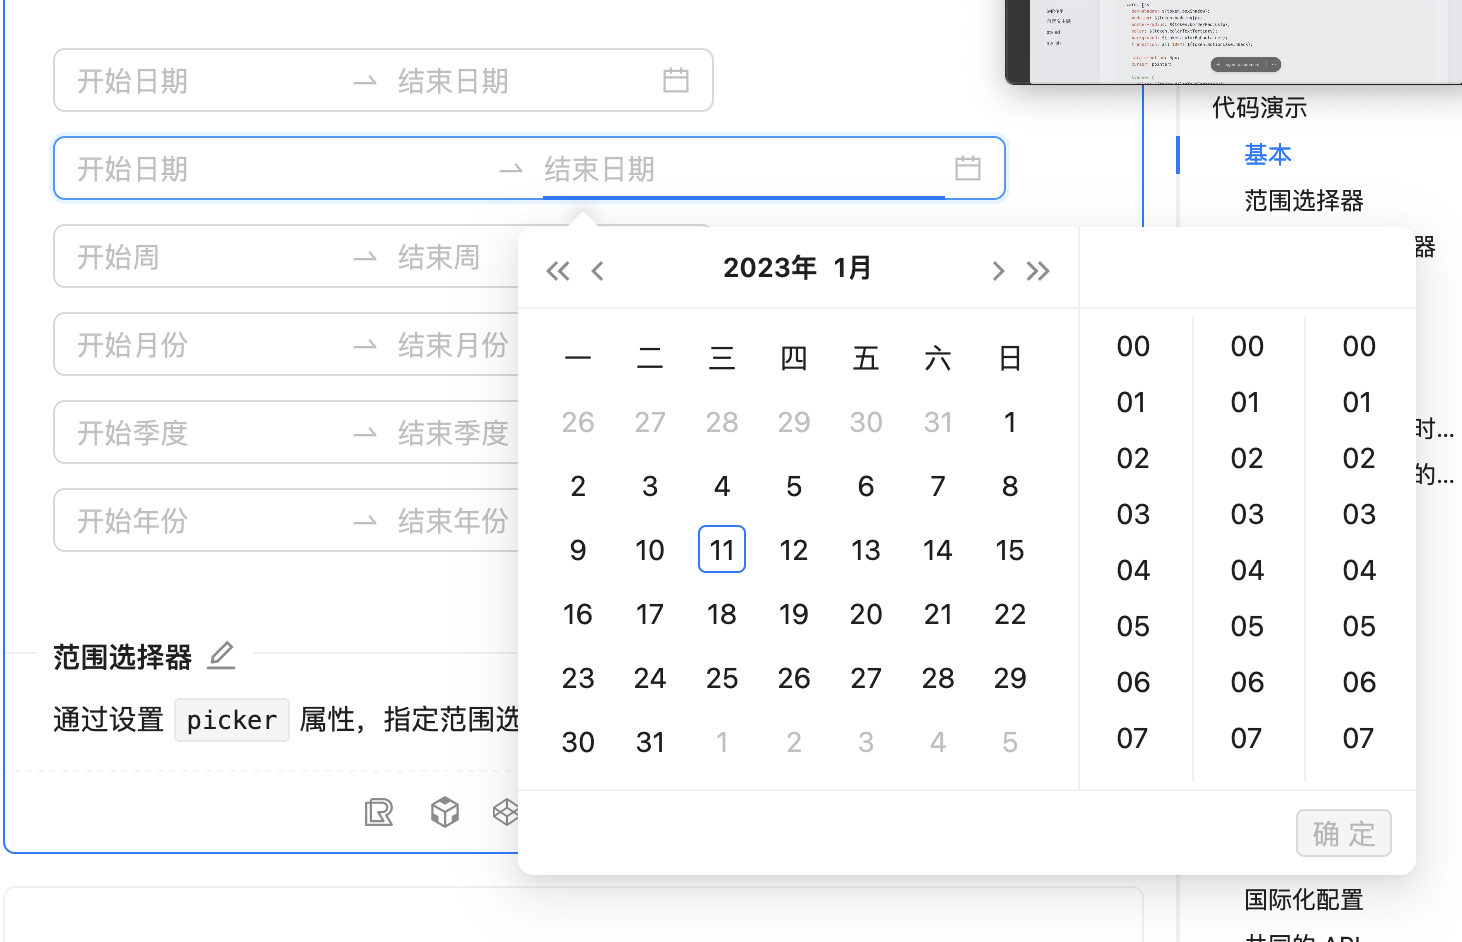Select 基本 in the right sidebar anchor
This screenshot has width=1462, height=942.
(x=1267, y=154)
